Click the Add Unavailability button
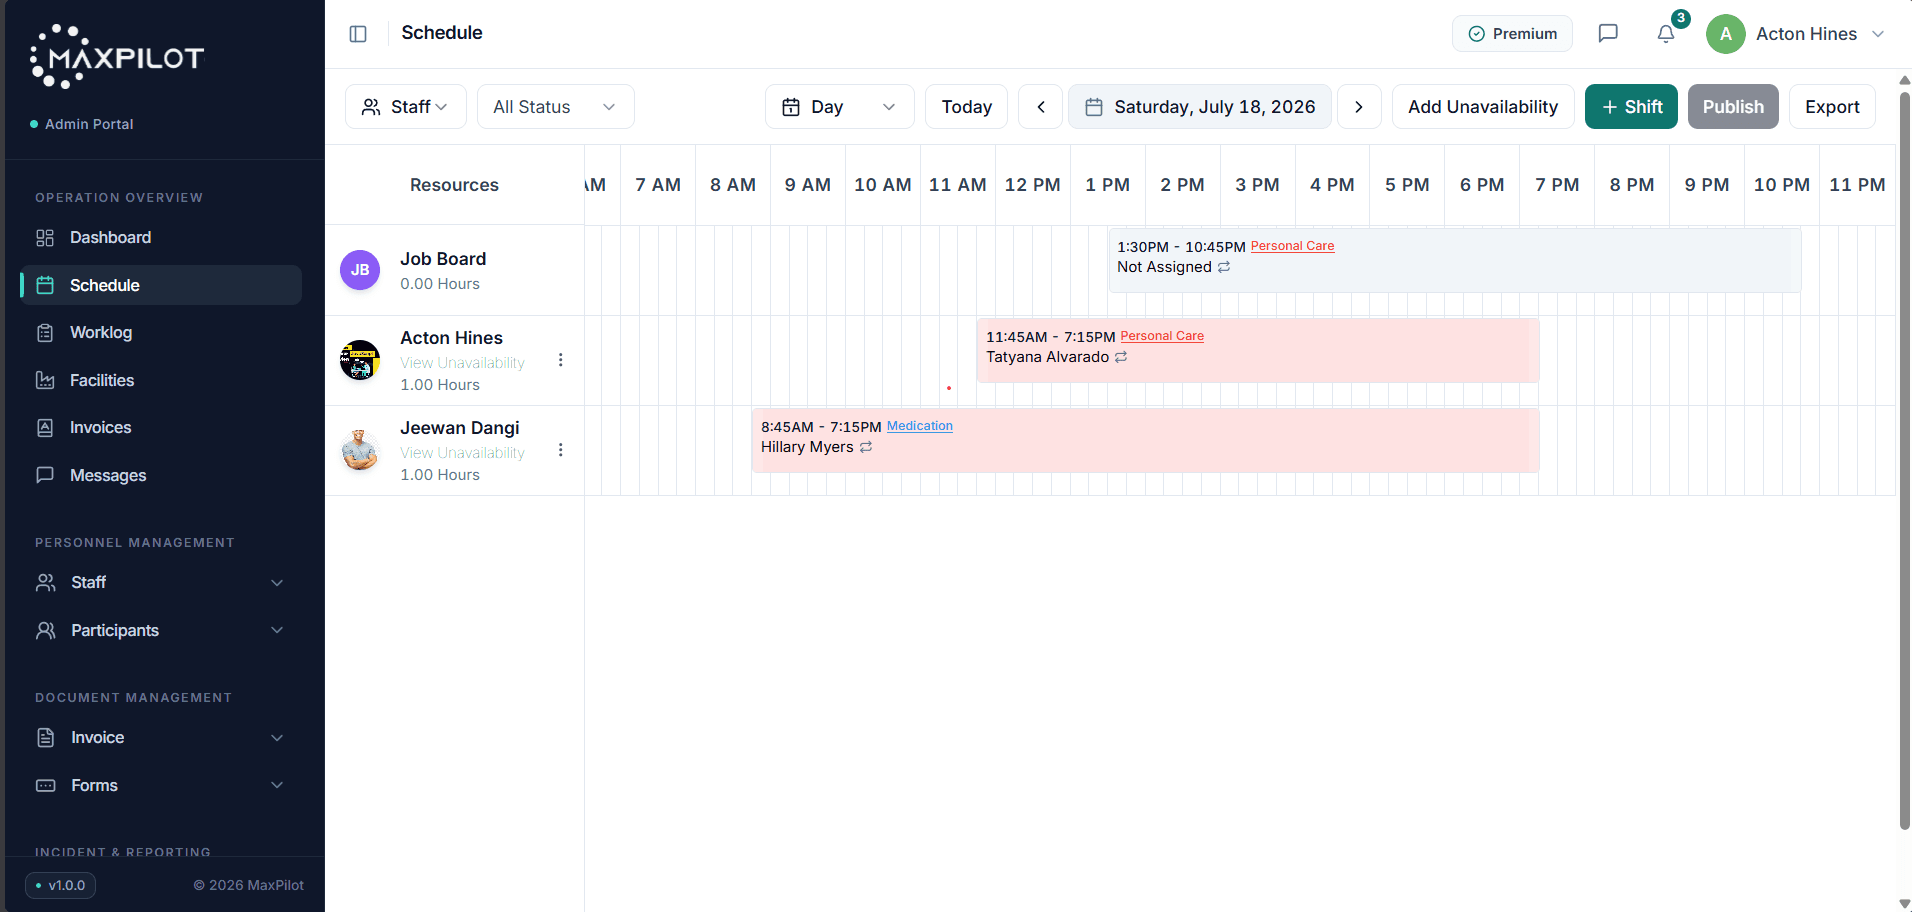Screen dimensions: 1912x912 click(1483, 107)
